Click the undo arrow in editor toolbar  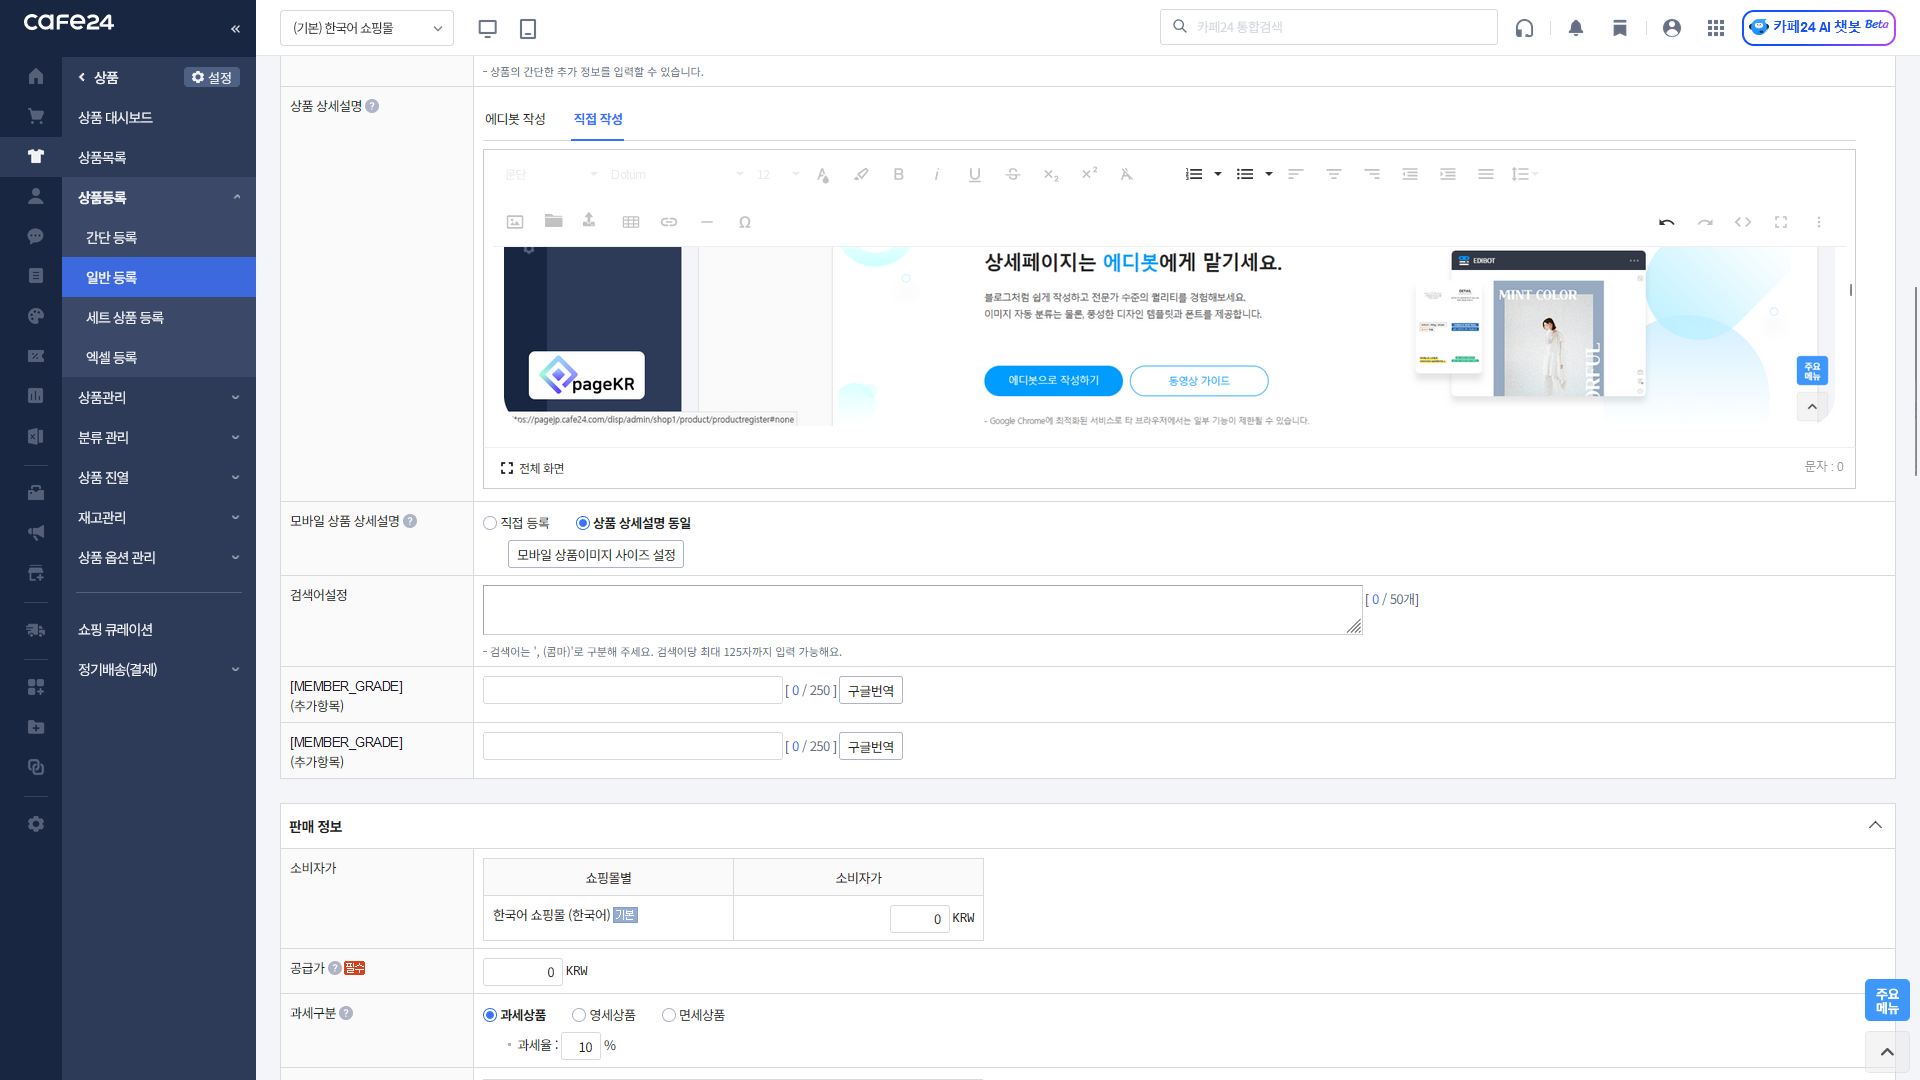tap(1667, 222)
